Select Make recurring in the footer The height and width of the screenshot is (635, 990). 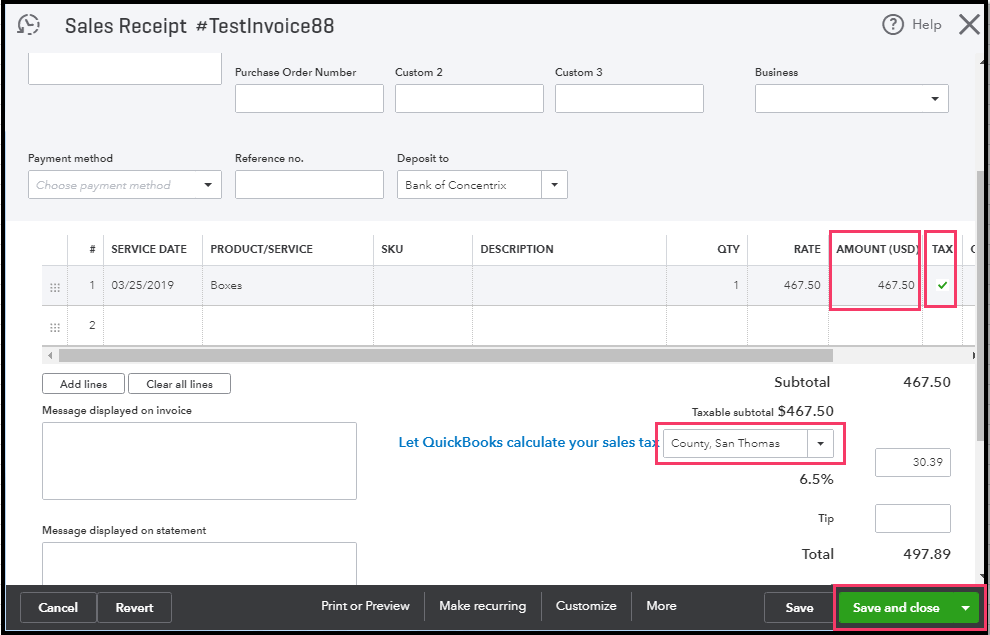point(482,606)
